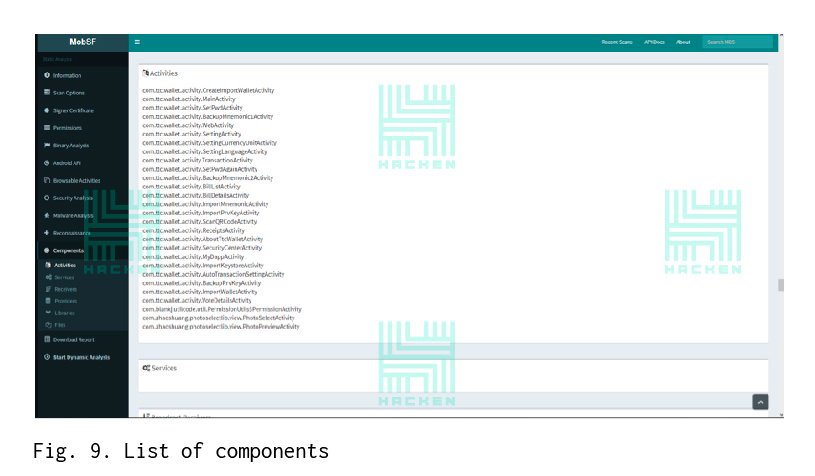Open Information in the sidebar
Viewport: 815px width, 476px height.
tap(67, 75)
